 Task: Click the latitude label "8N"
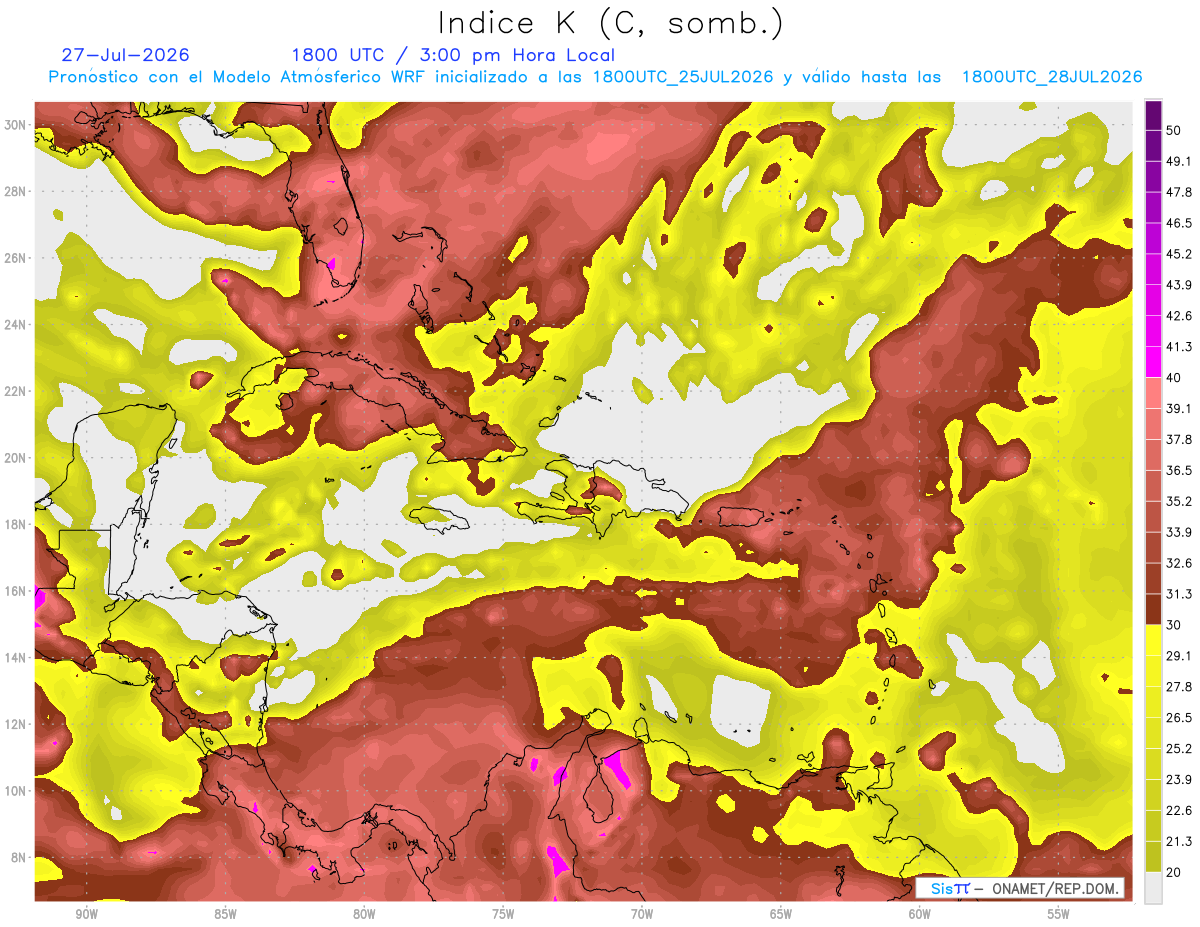click(x=19, y=857)
